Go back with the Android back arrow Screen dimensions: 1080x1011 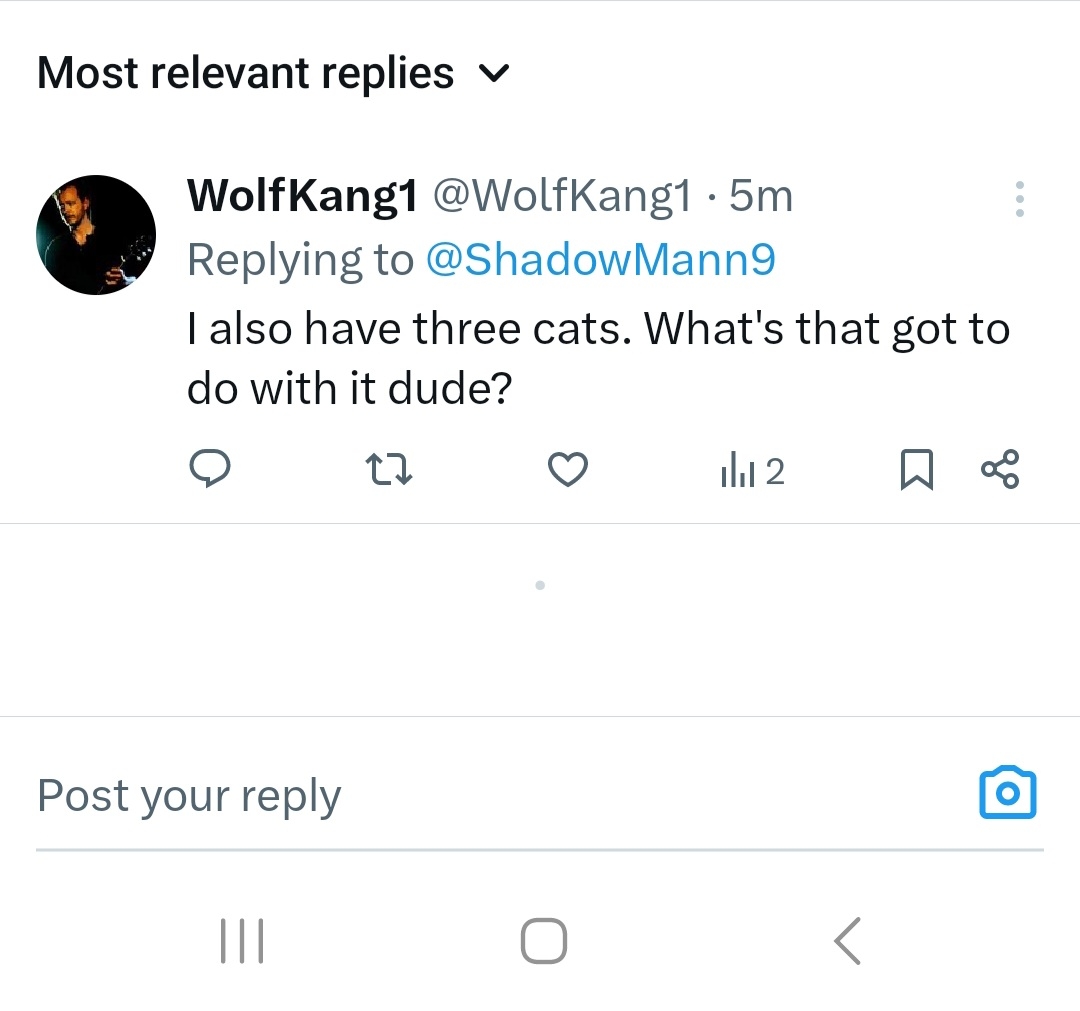847,941
